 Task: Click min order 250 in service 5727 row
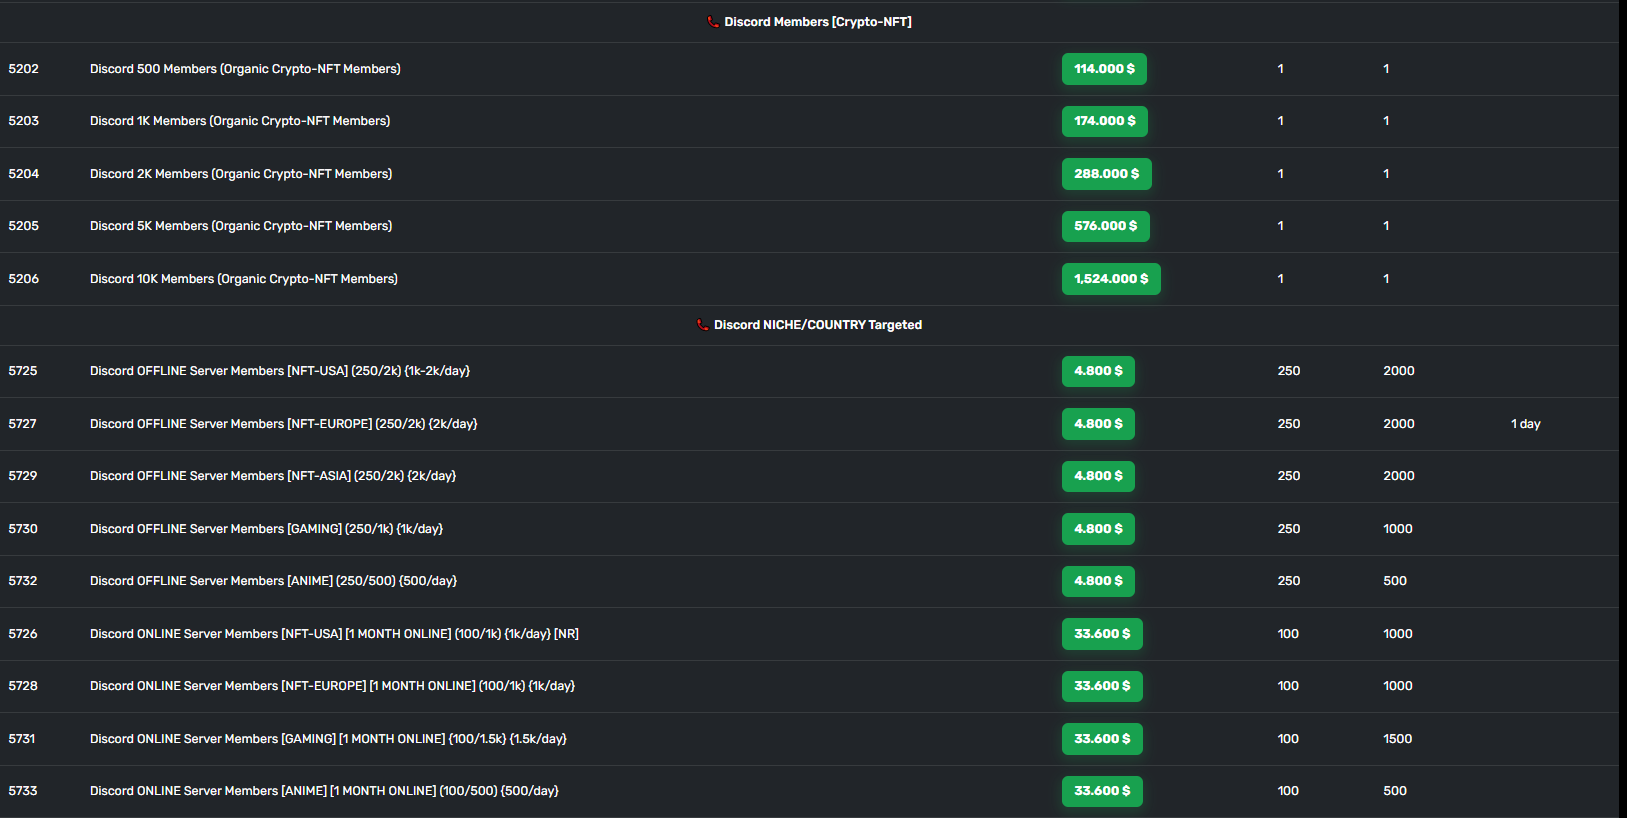(1289, 424)
